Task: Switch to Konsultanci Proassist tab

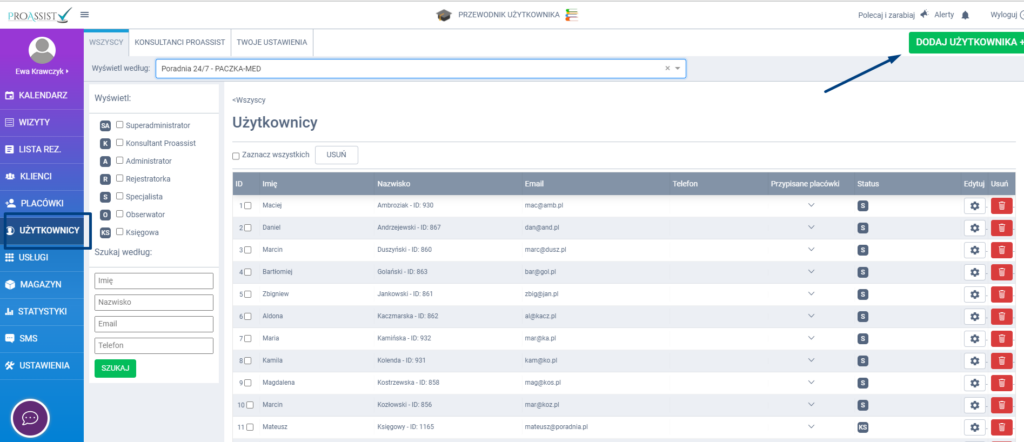Action: coord(180,42)
